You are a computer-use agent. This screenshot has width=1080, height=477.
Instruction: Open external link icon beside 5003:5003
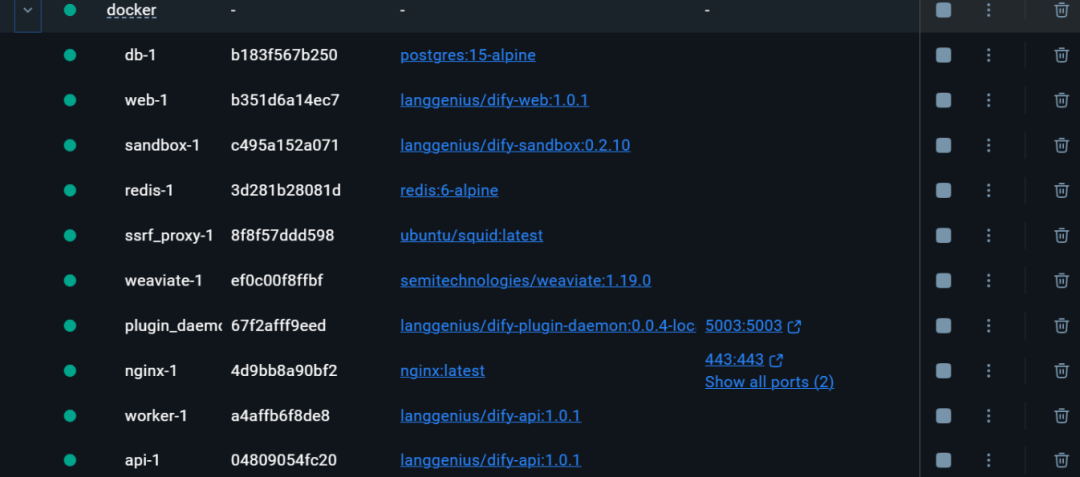794,326
